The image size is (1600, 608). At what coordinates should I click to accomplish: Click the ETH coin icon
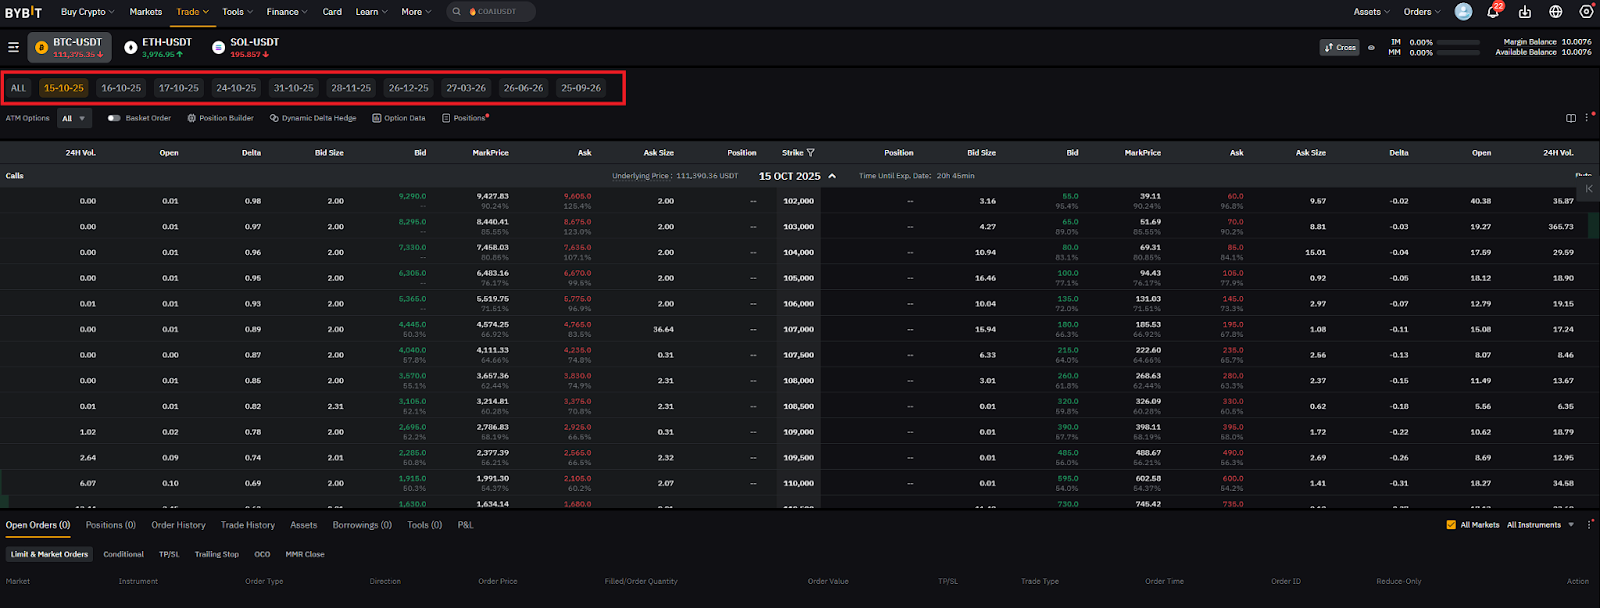pos(131,47)
